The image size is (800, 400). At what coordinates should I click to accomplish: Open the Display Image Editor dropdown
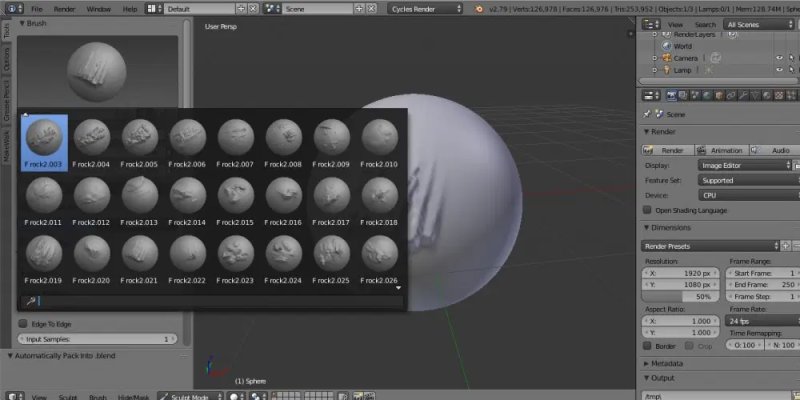(744, 165)
